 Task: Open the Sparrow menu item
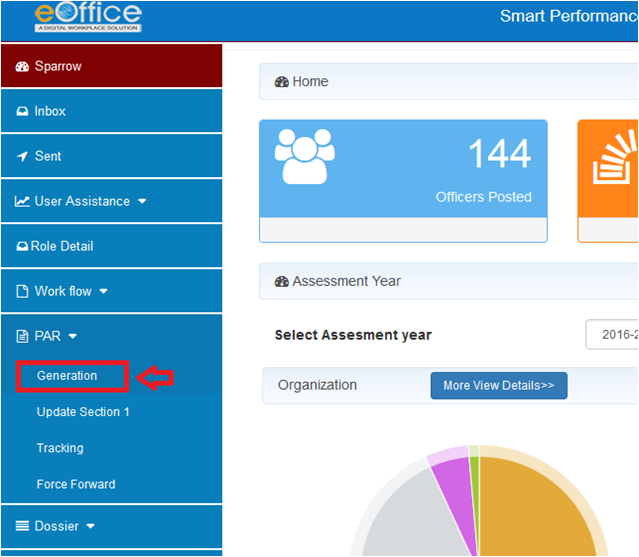tap(112, 66)
